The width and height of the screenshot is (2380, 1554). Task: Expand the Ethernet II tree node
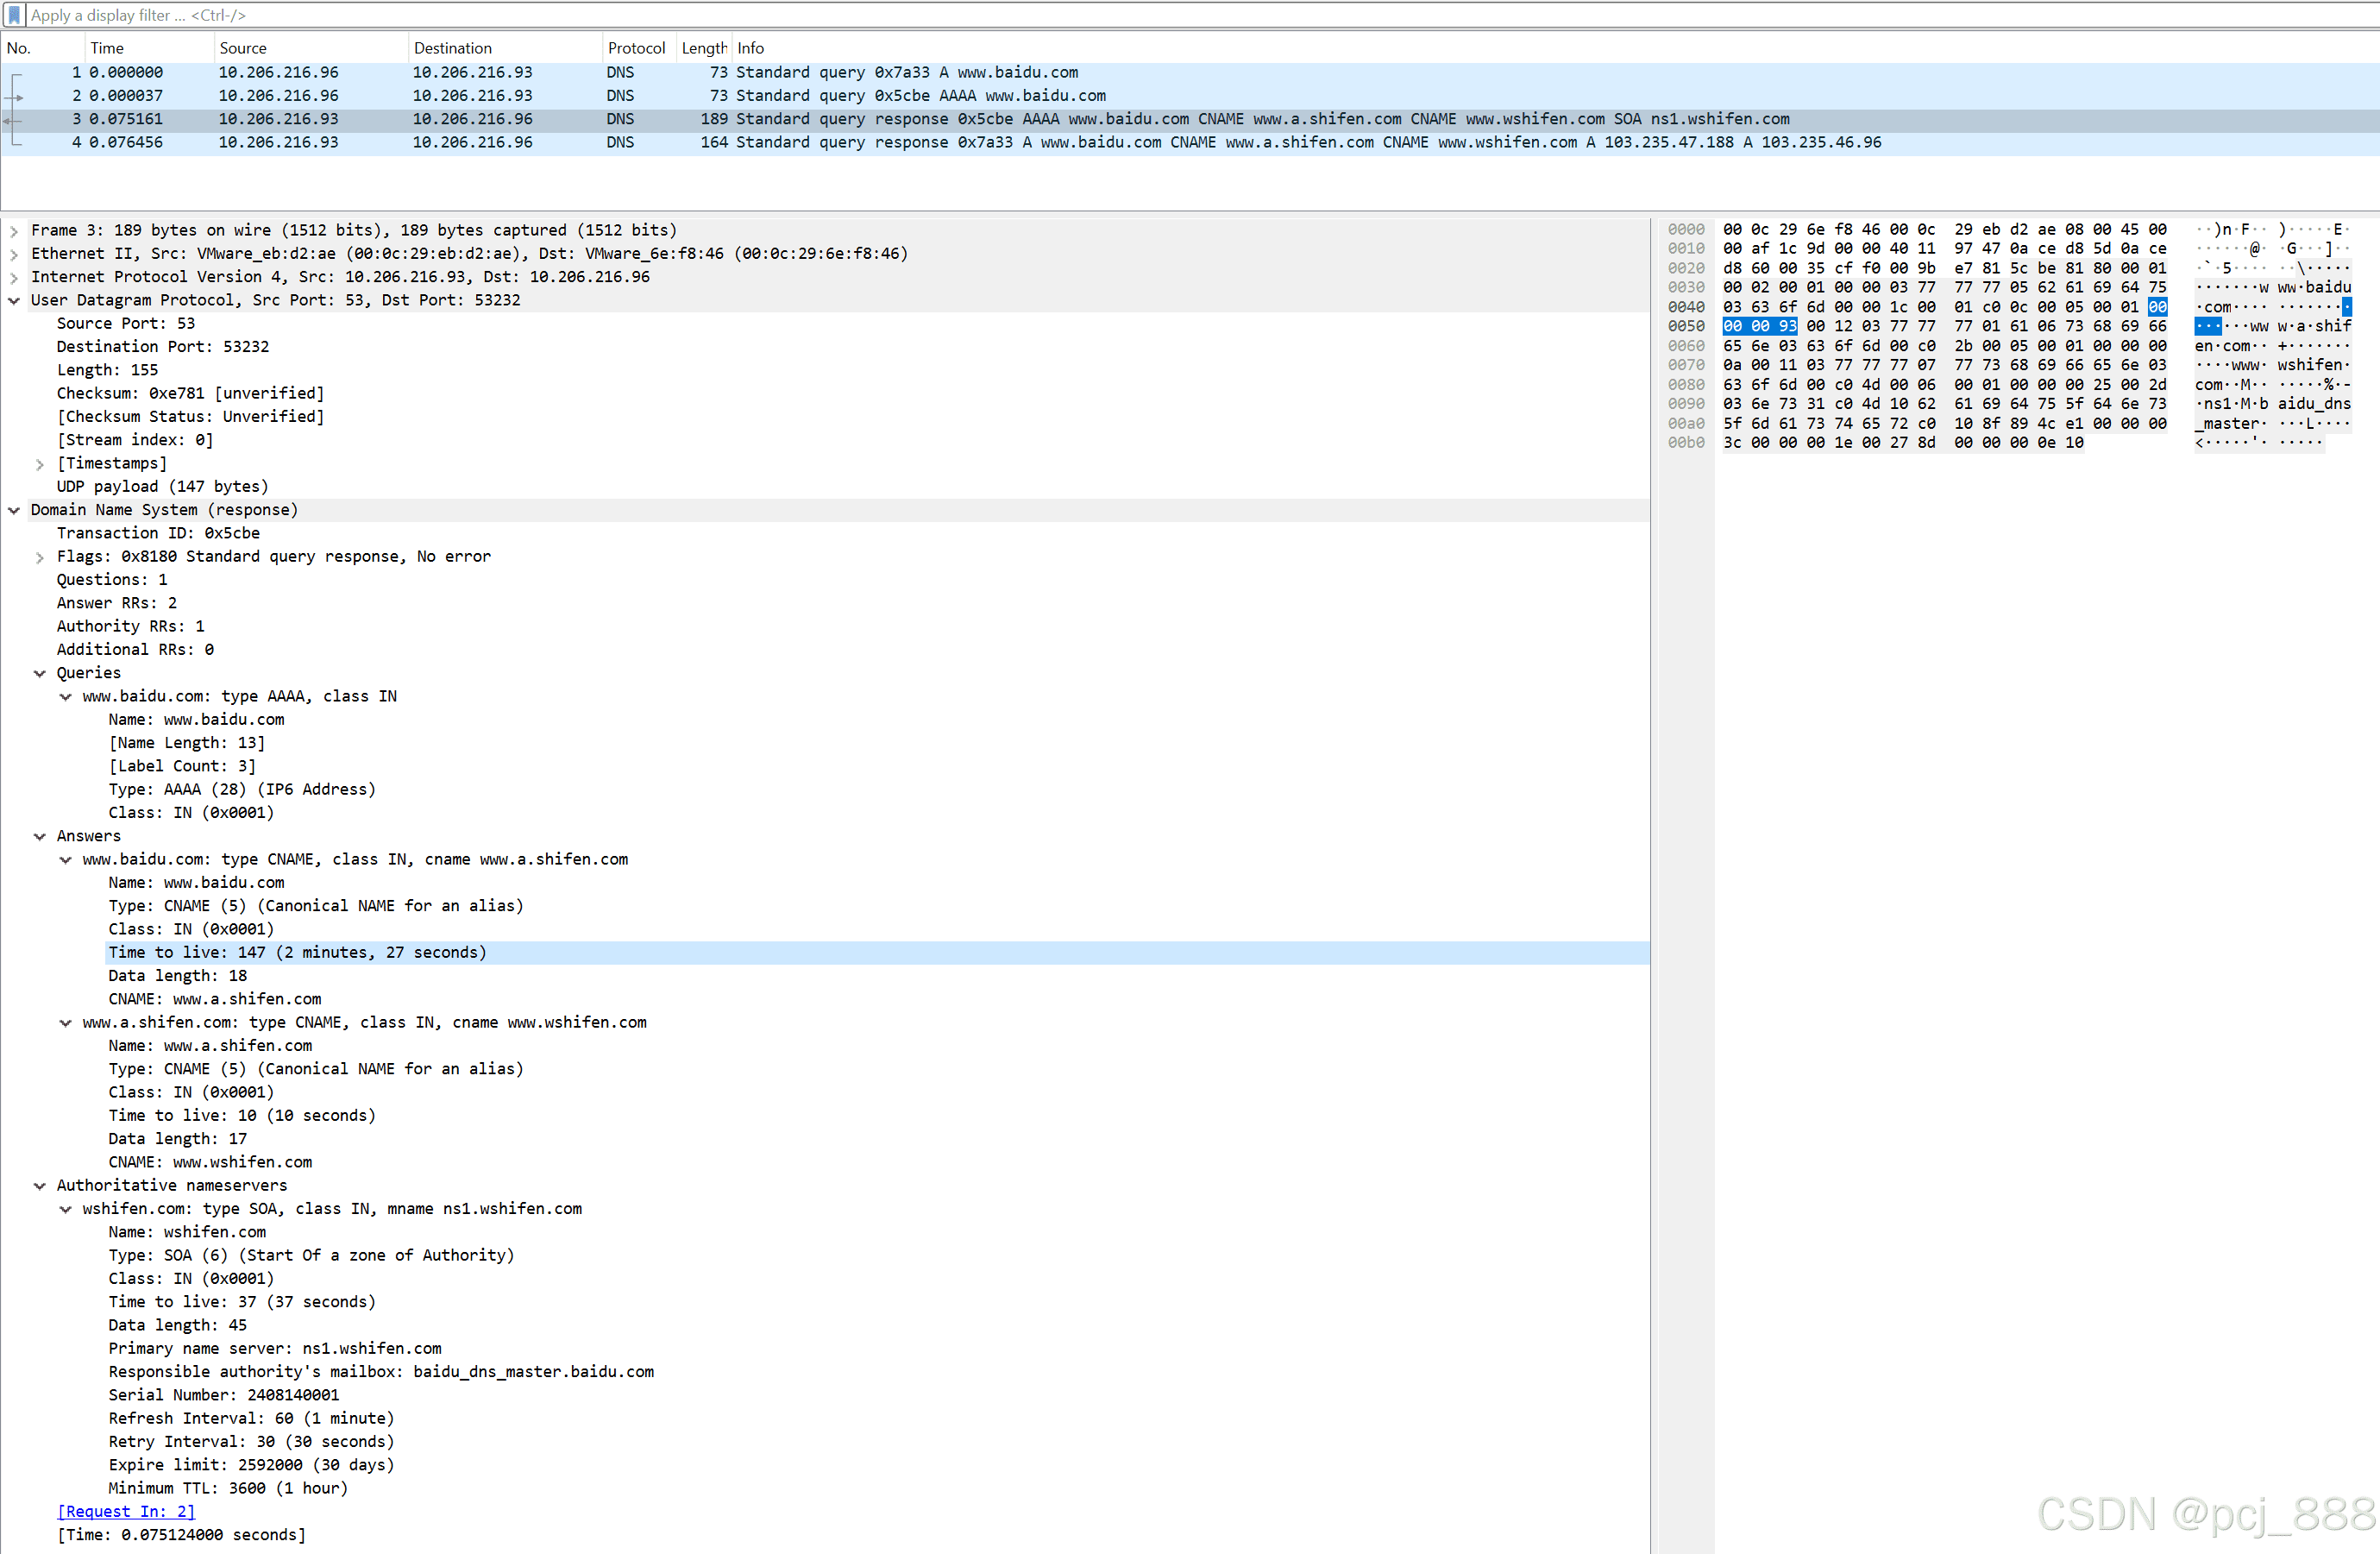14,254
